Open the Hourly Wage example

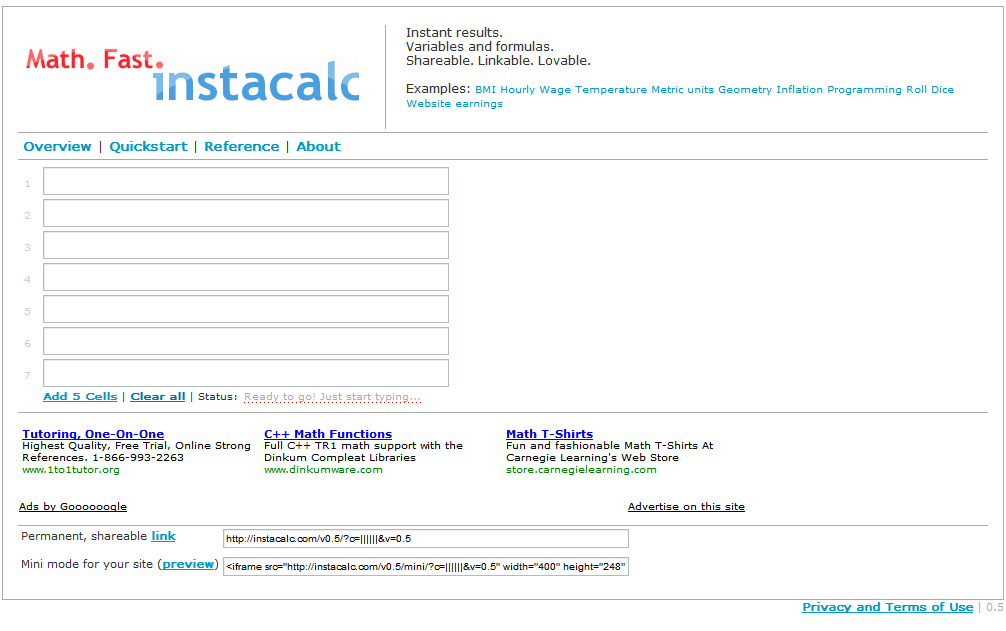(x=531, y=89)
